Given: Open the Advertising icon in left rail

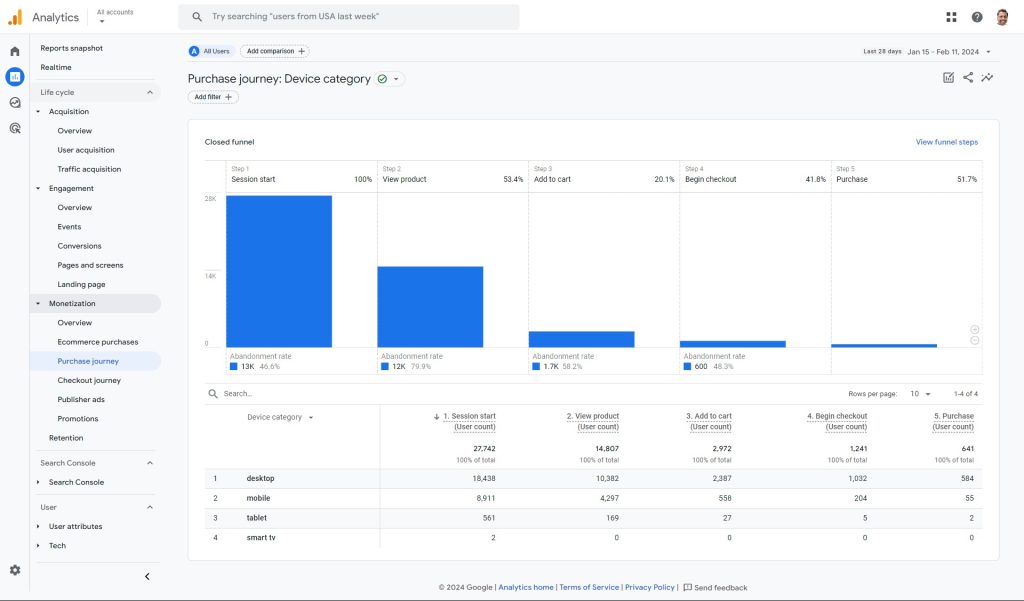Looking at the screenshot, I should point(14,128).
